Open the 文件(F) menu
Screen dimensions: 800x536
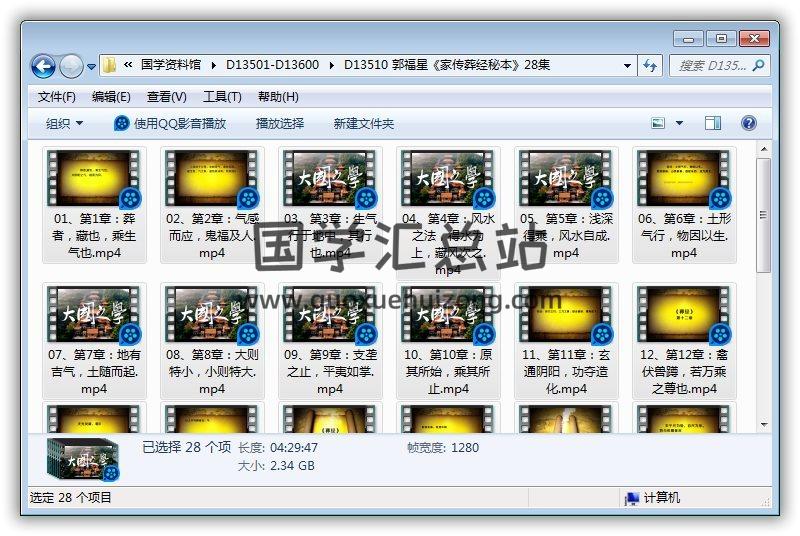pos(56,97)
